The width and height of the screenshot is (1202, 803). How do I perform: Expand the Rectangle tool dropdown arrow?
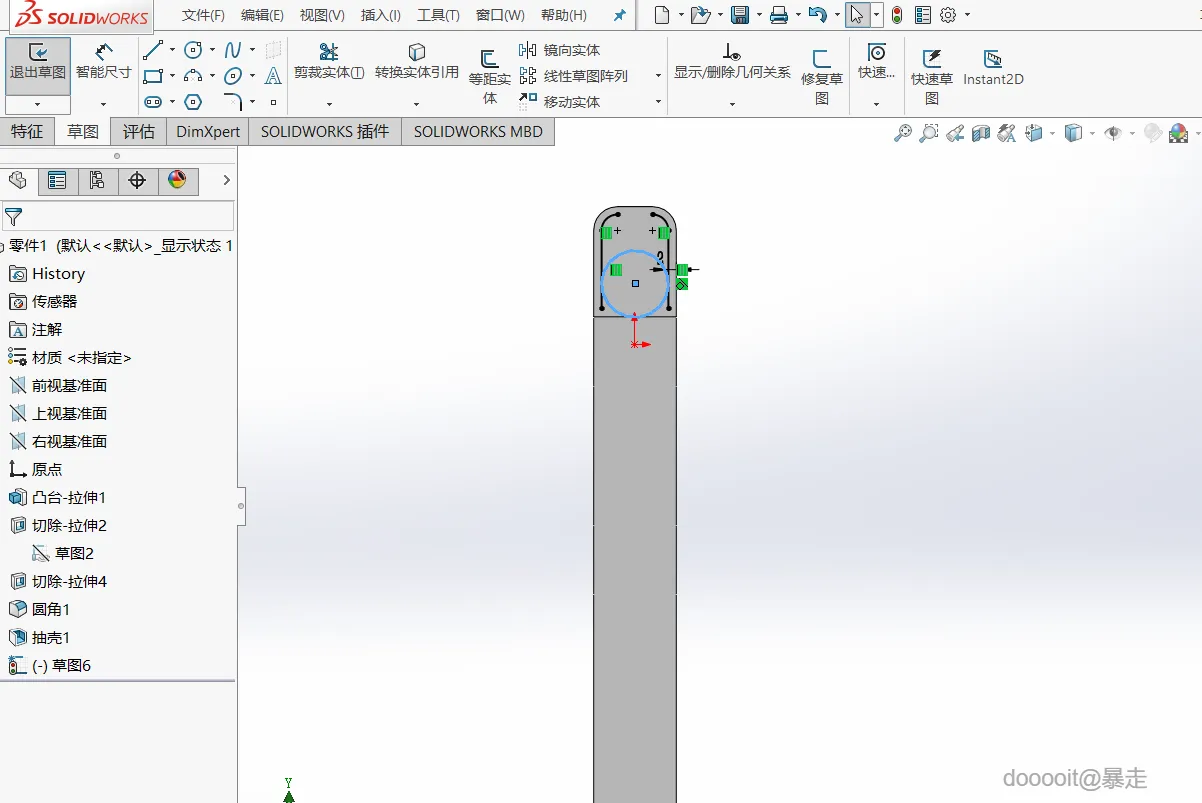[172, 76]
